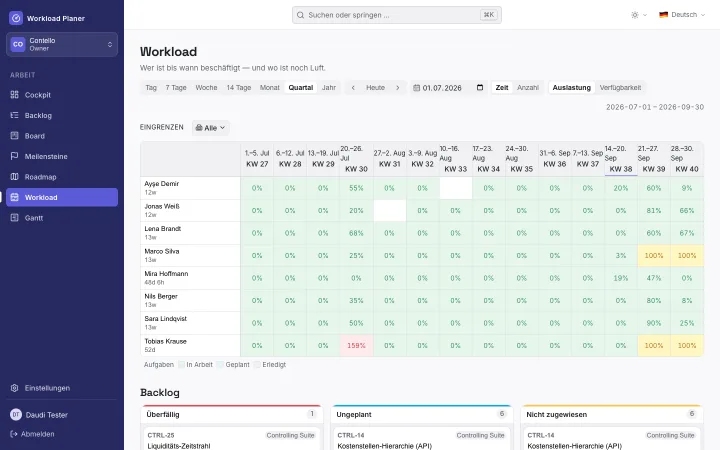This screenshot has height=450, width=720.
Task: Select the Woche range tab
Action: [x=206, y=88]
